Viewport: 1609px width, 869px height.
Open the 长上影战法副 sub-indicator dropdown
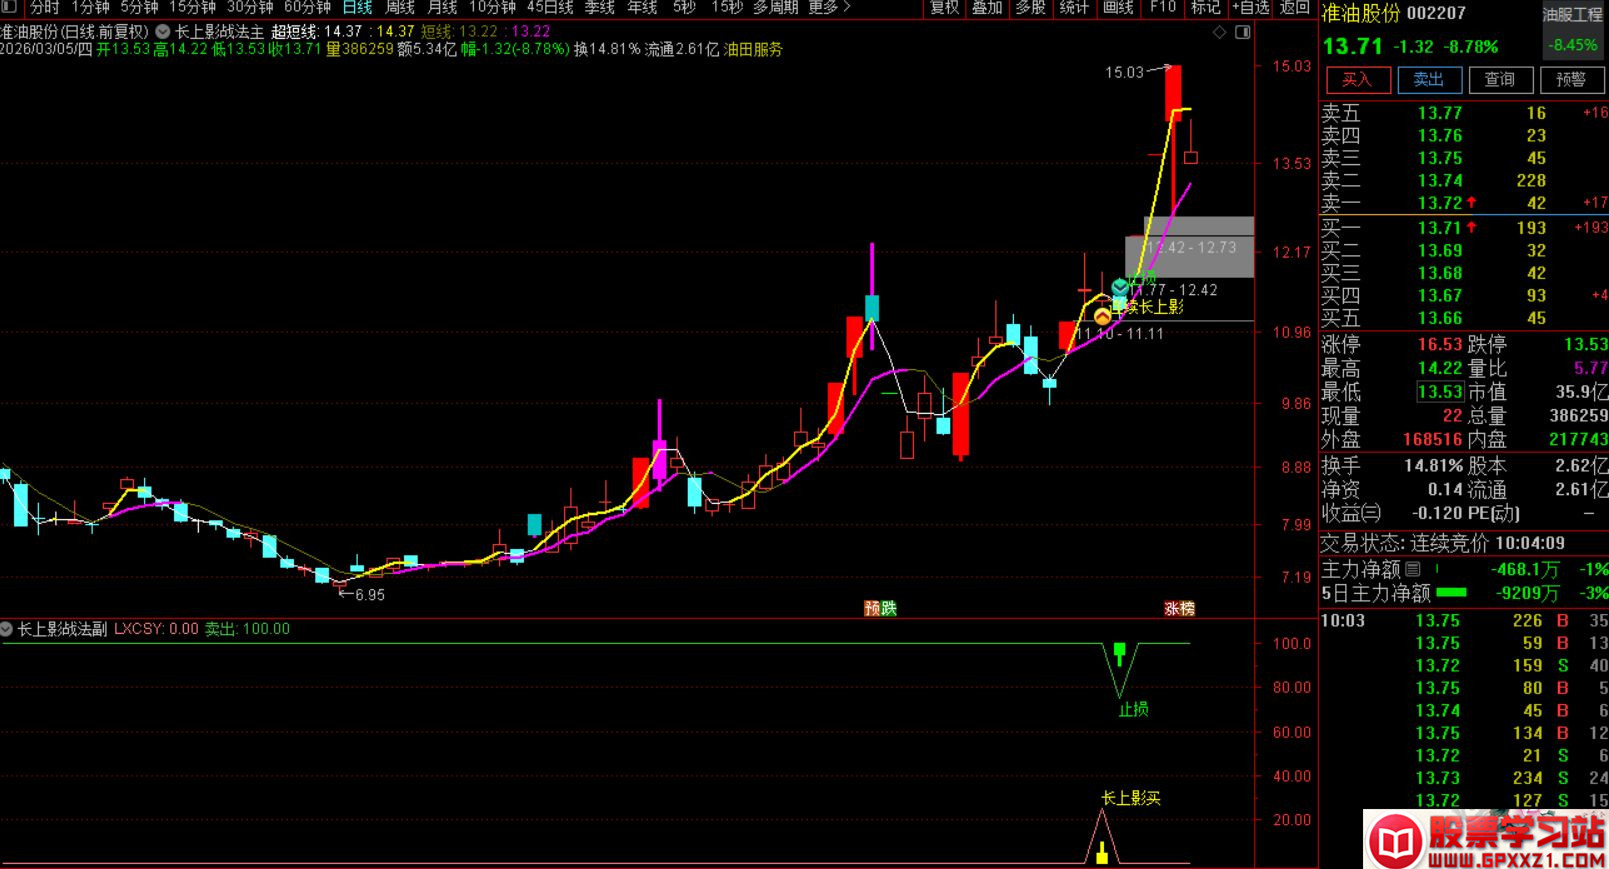pos(7,629)
